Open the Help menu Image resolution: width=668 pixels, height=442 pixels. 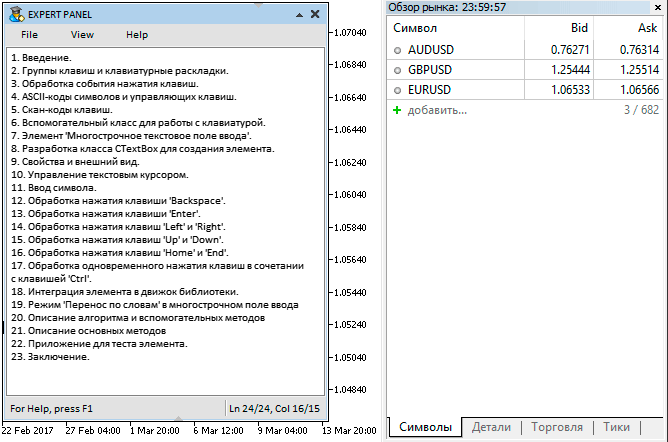137,35
